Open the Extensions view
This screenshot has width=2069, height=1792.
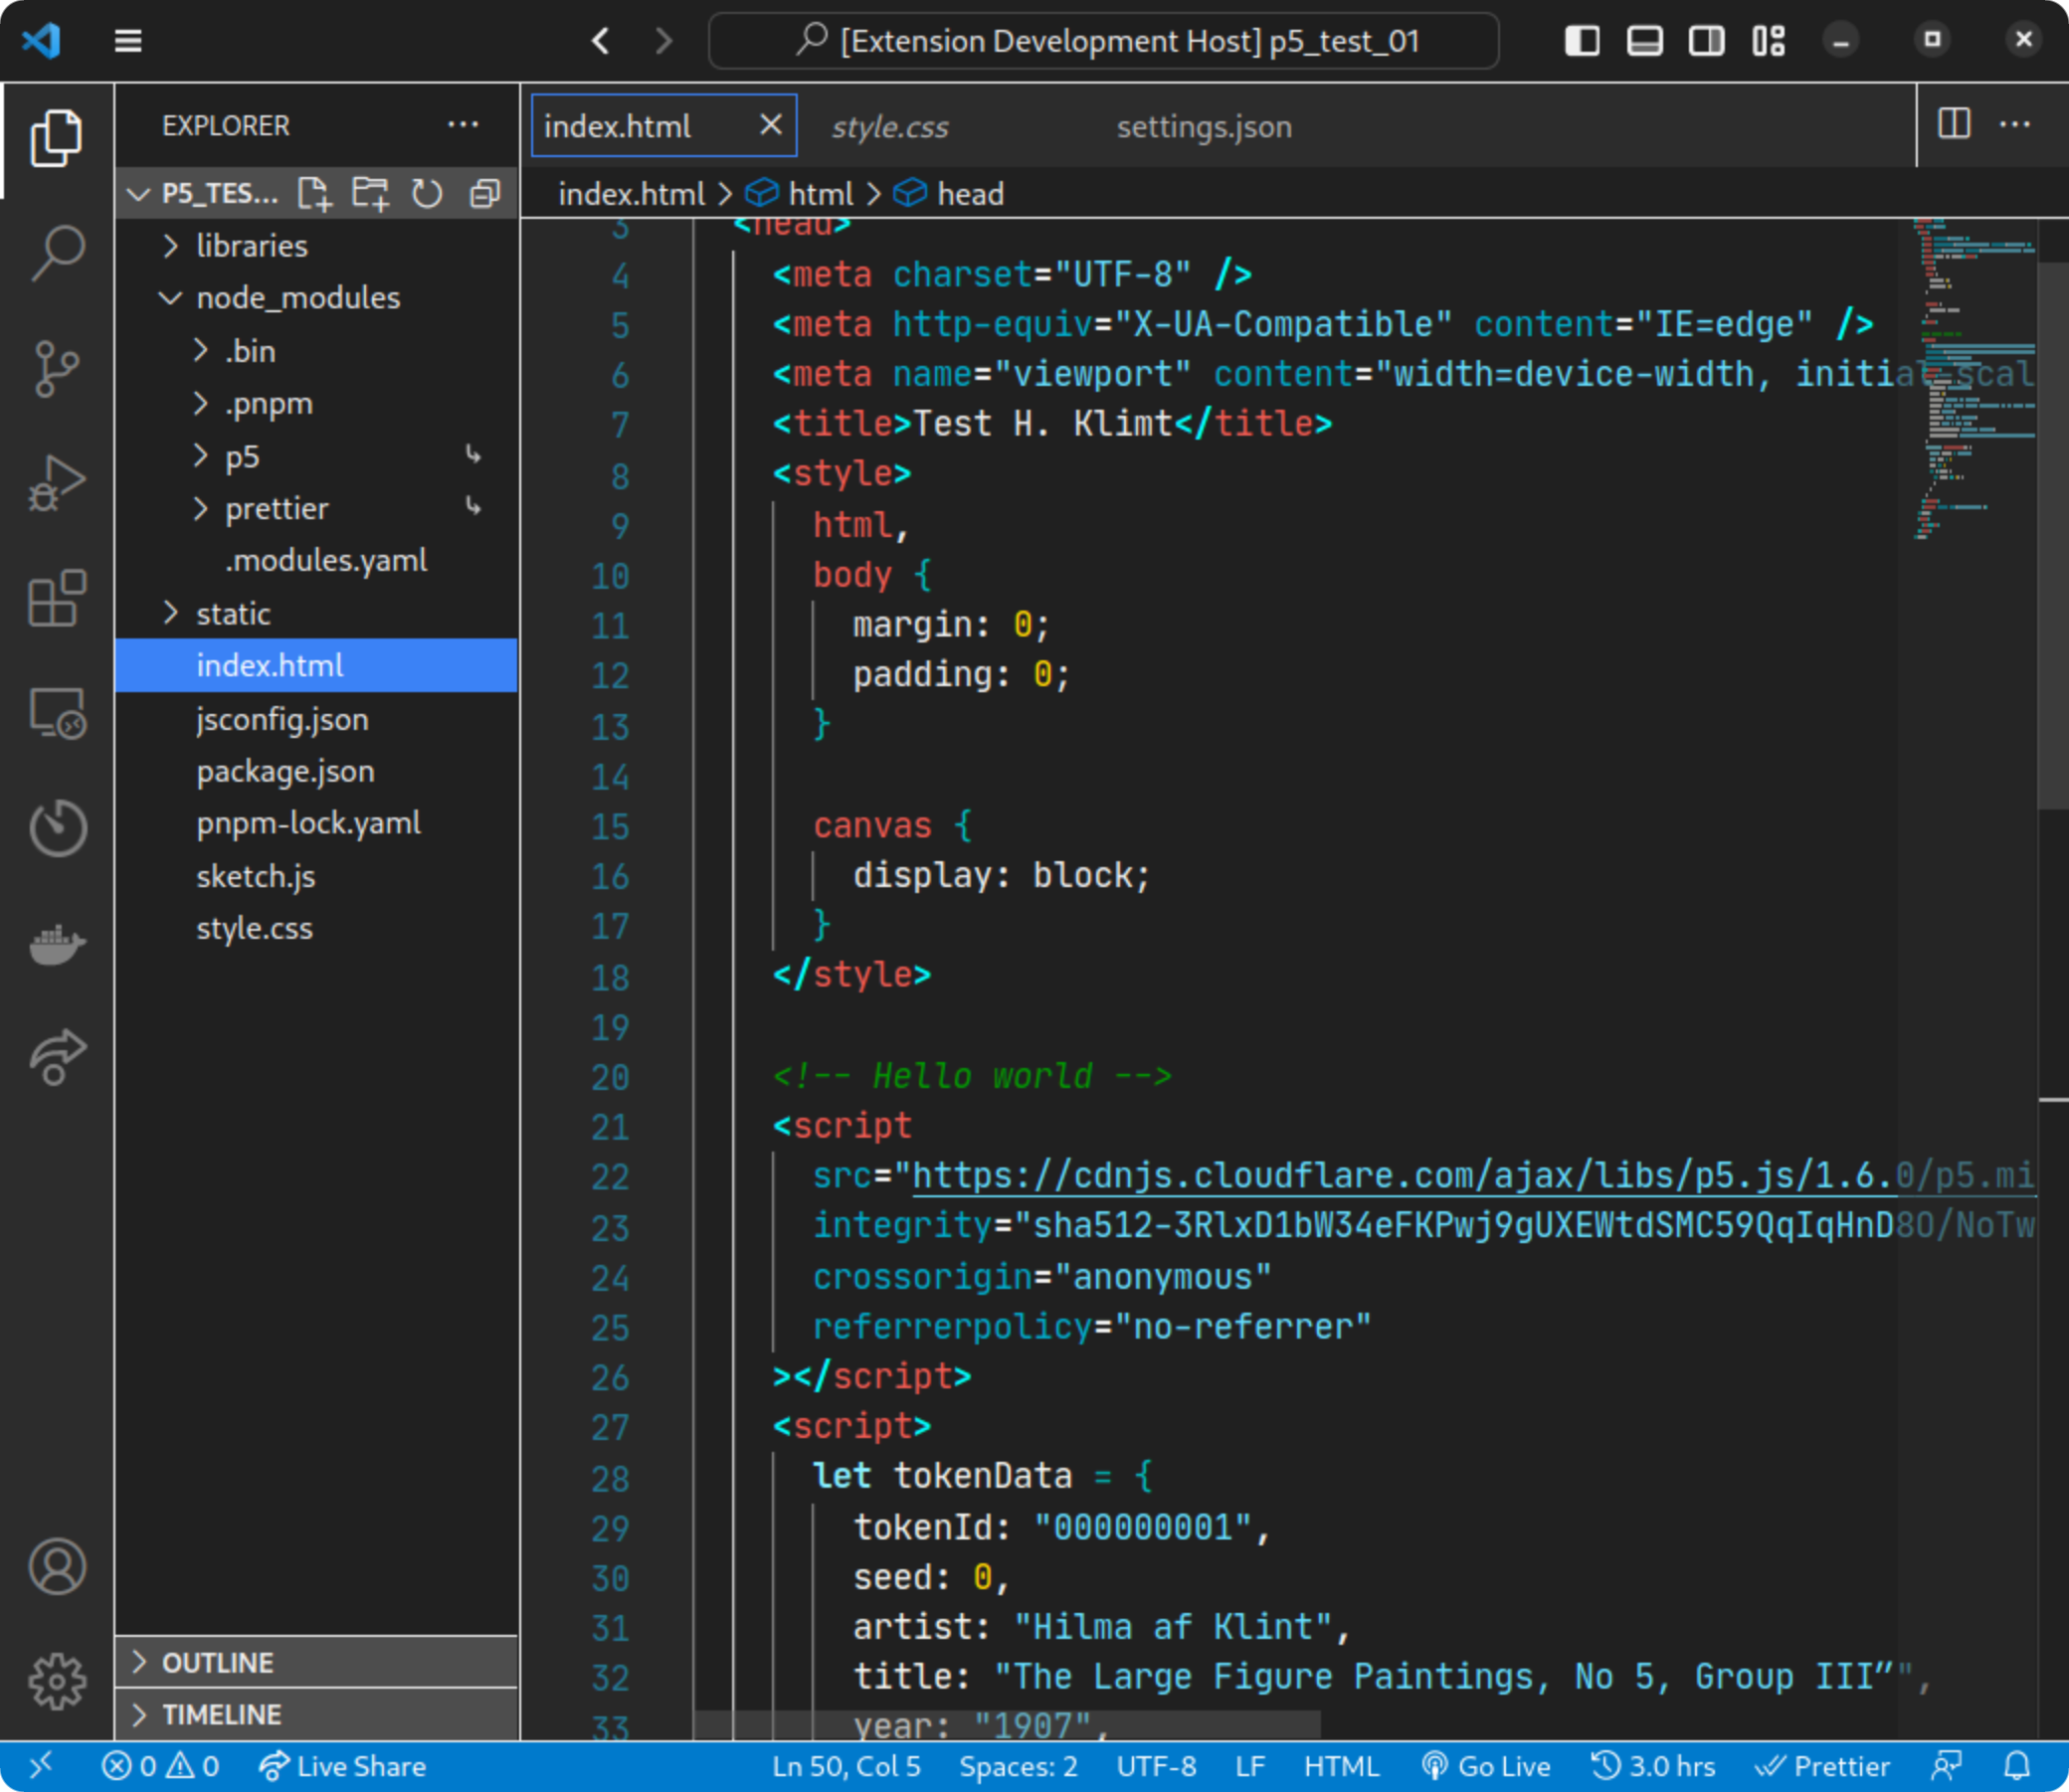pos(57,598)
